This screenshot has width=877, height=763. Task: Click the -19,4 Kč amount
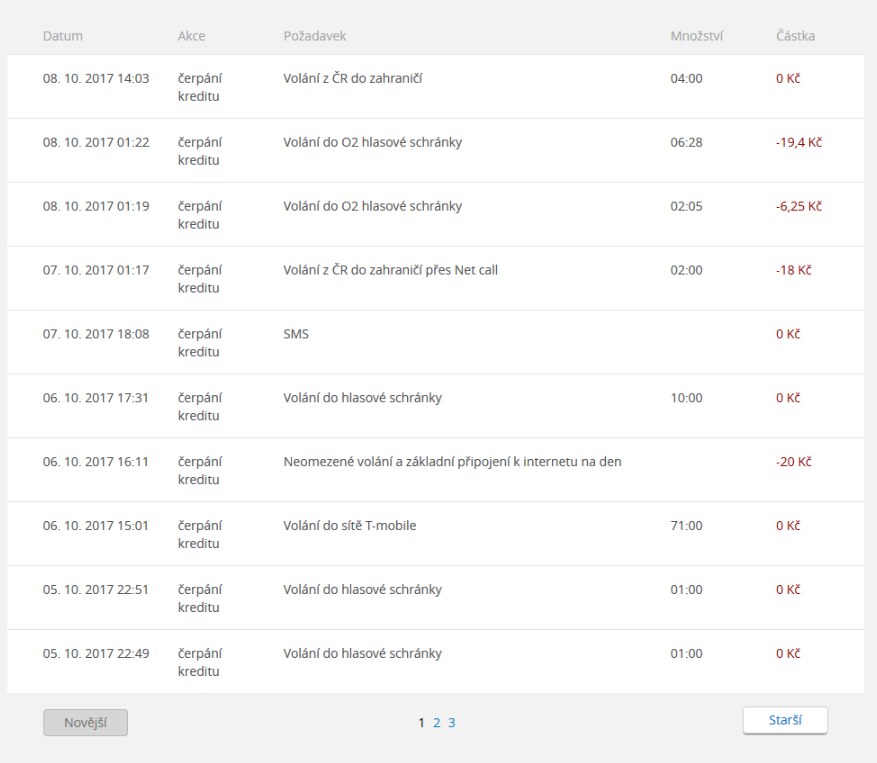(x=798, y=142)
